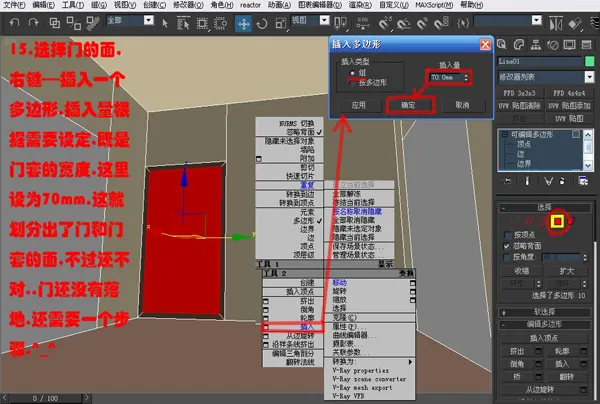Open settings box next to 挤出 button

click(x=538, y=351)
